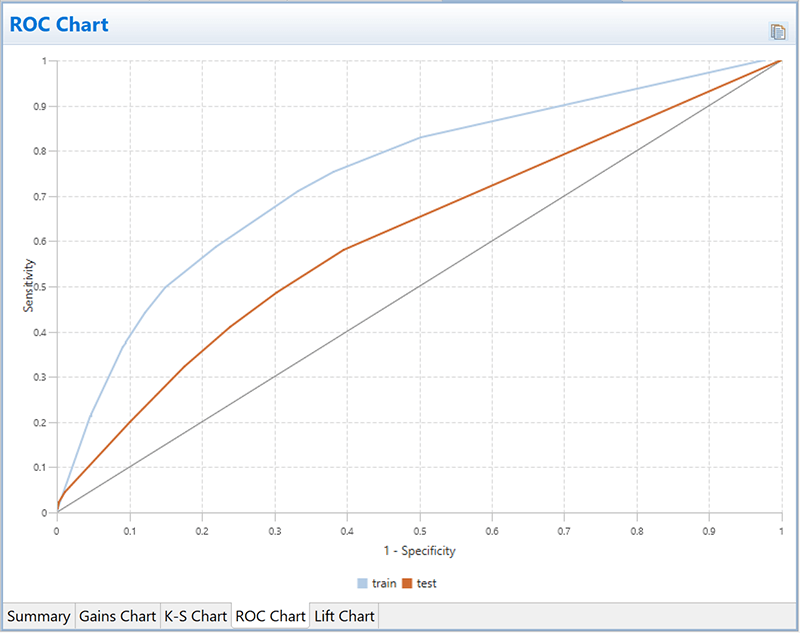The height and width of the screenshot is (633, 800).
Task: Open the Gains Chart tab
Action: pyautogui.click(x=117, y=616)
